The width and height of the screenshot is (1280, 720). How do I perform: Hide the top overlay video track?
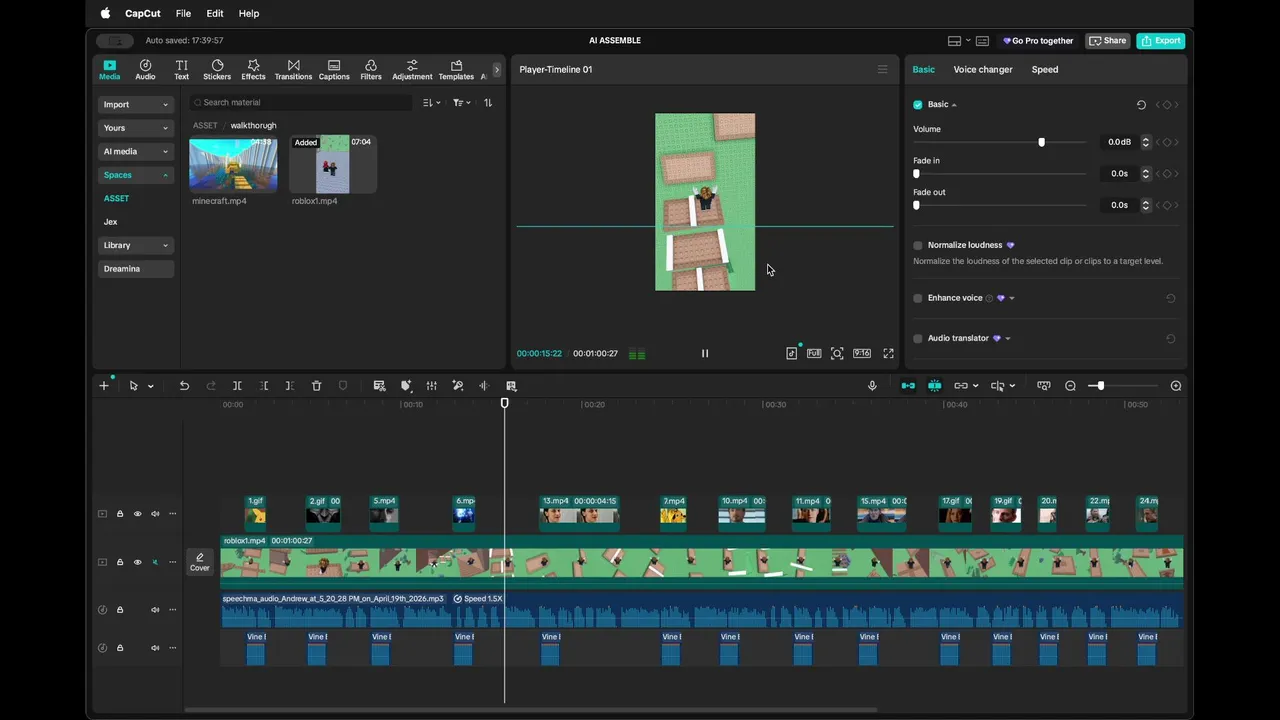pyautogui.click(x=138, y=514)
